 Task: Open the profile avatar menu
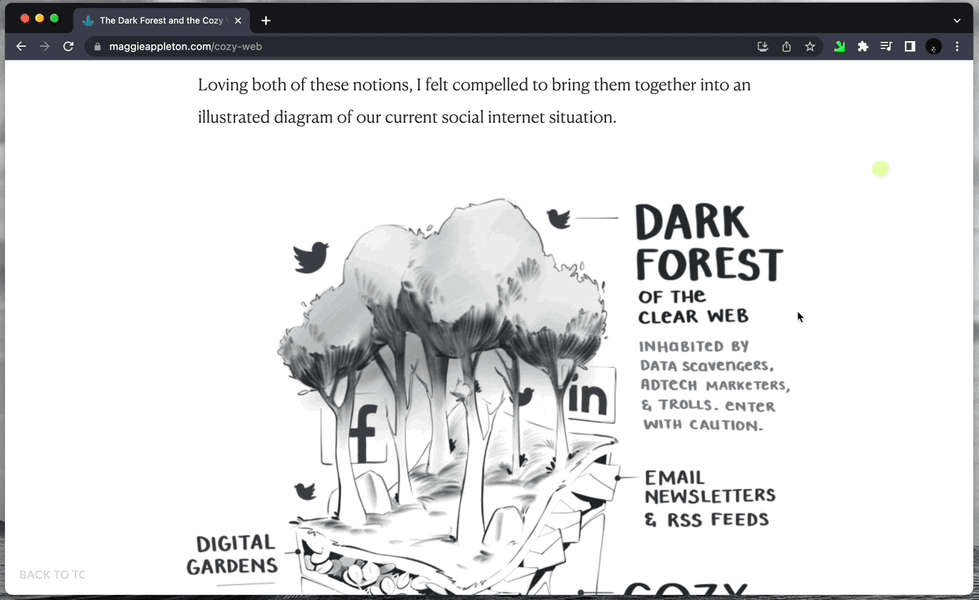(x=933, y=46)
